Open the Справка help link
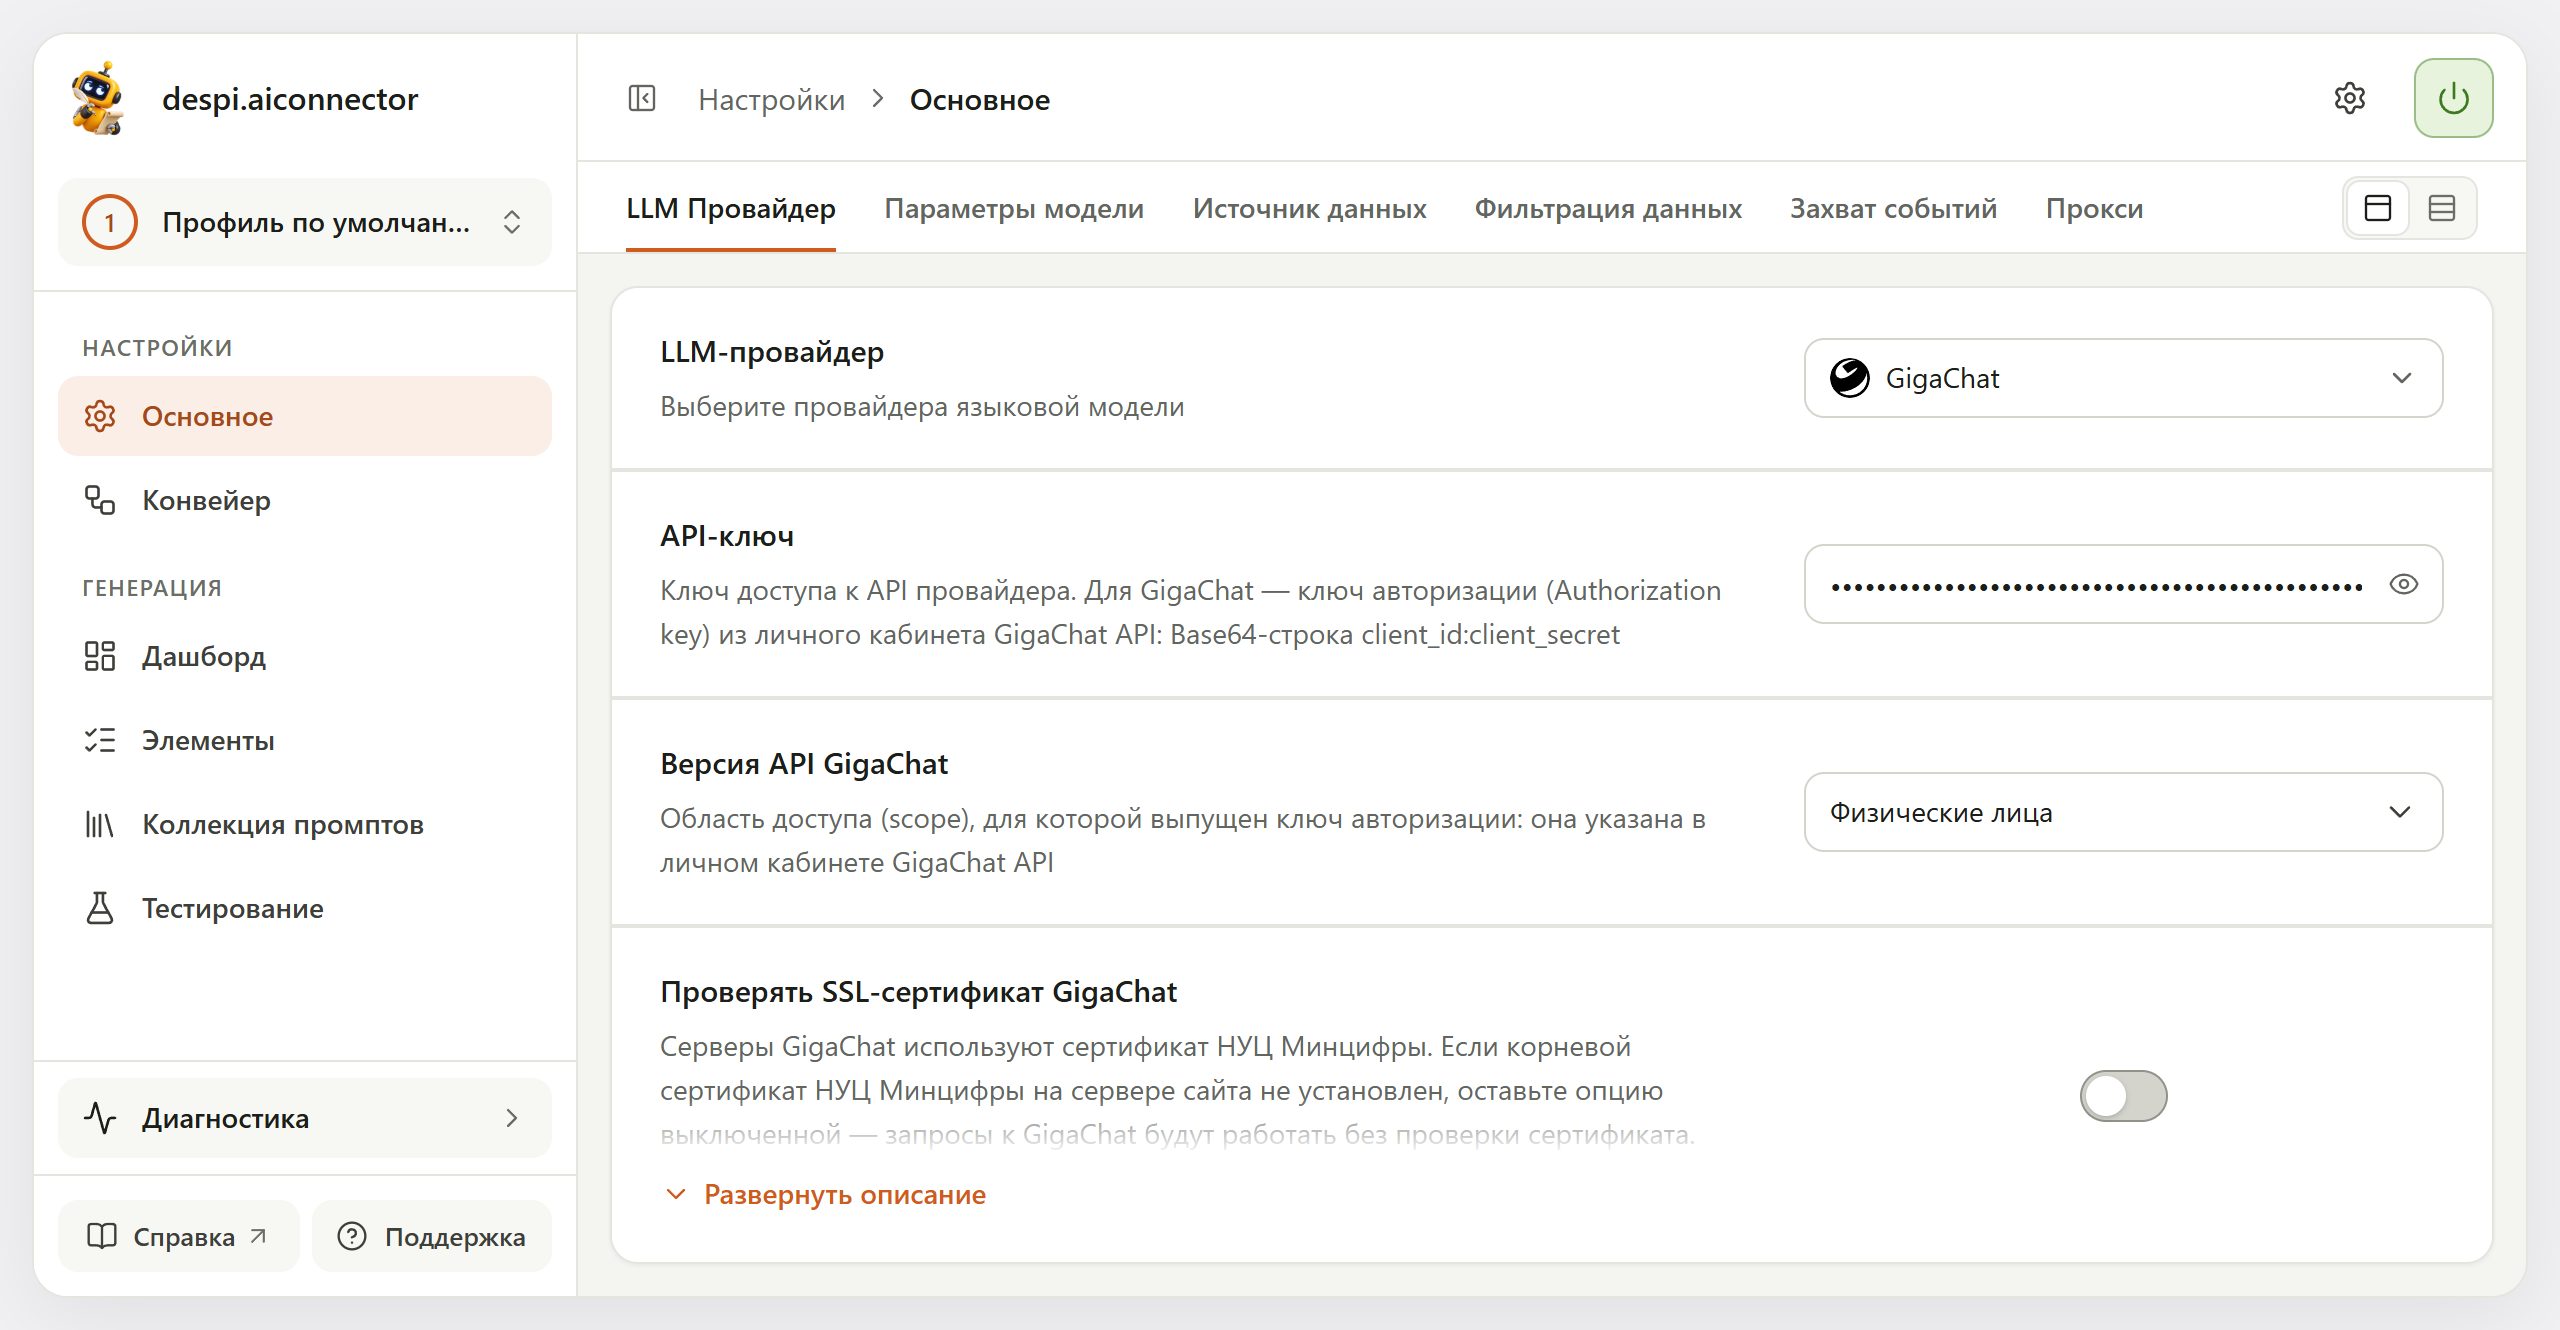2560x1330 pixels. click(x=178, y=1236)
